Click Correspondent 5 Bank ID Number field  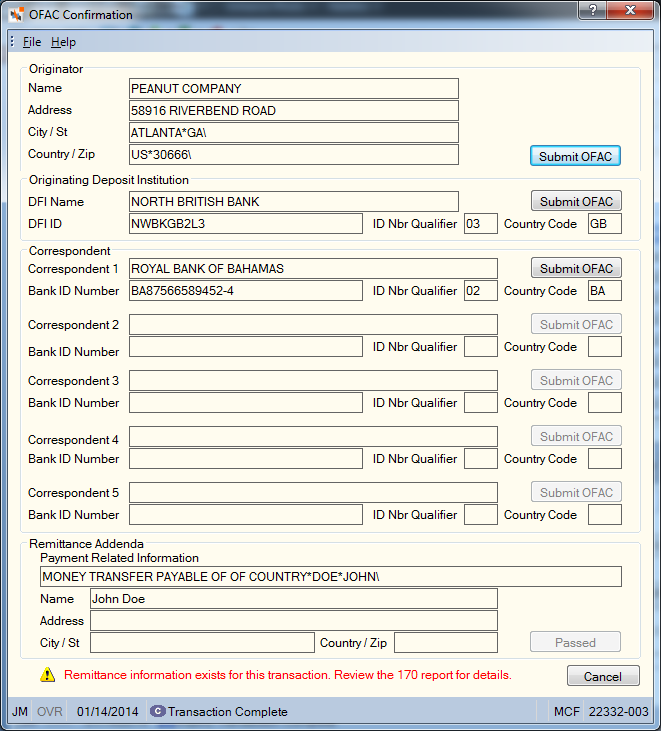coord(246,514)
